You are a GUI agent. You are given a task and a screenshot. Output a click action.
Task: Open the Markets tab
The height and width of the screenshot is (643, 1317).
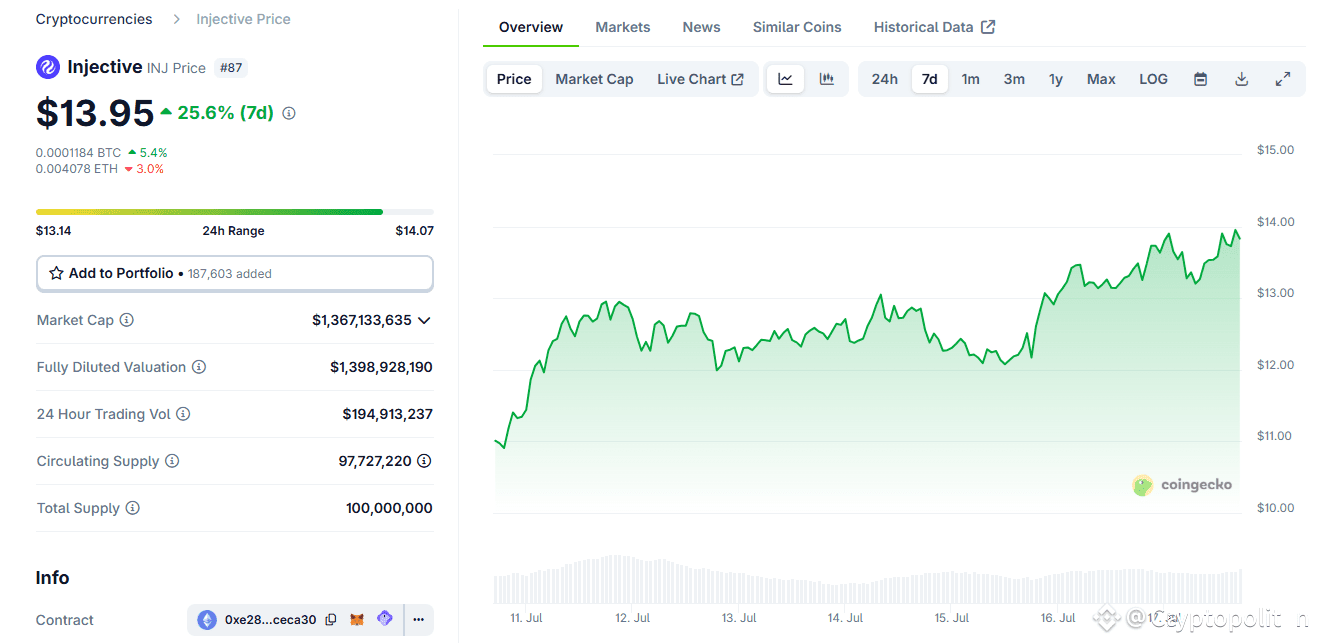tap(623, 27)
